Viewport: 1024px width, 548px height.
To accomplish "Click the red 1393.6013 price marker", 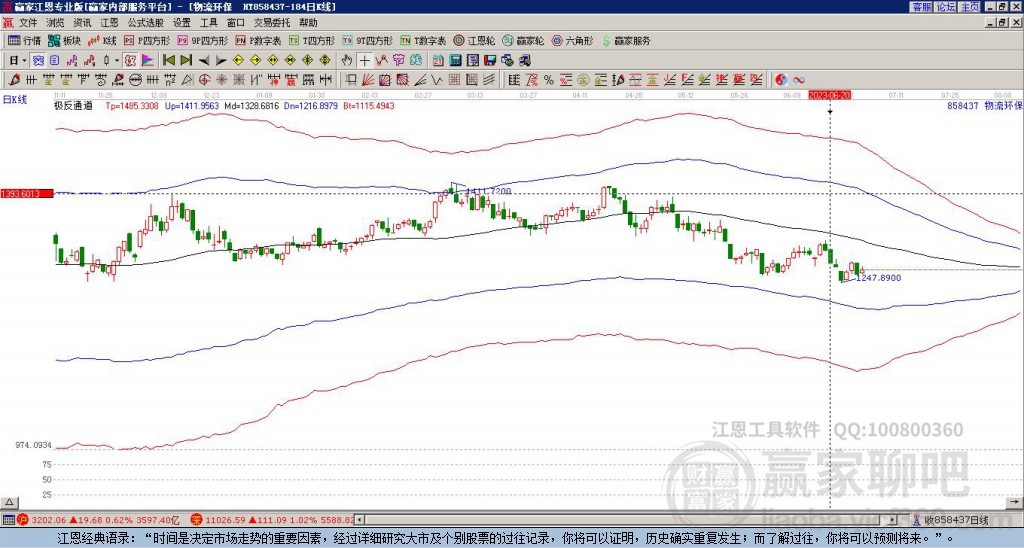I will coord(27,193).
